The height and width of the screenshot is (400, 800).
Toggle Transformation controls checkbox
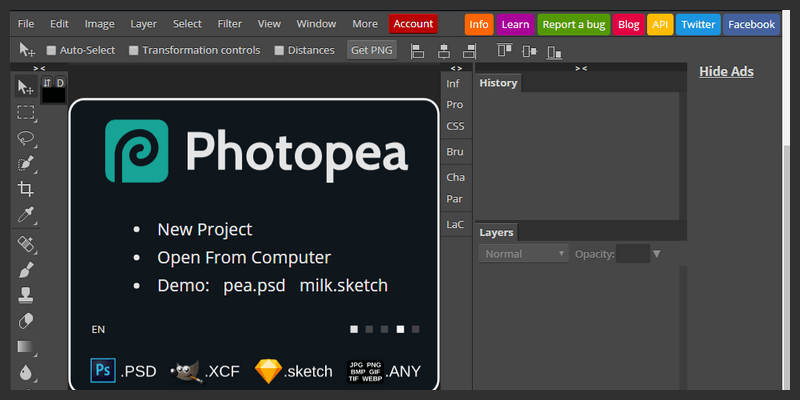(x=134, y=50)
